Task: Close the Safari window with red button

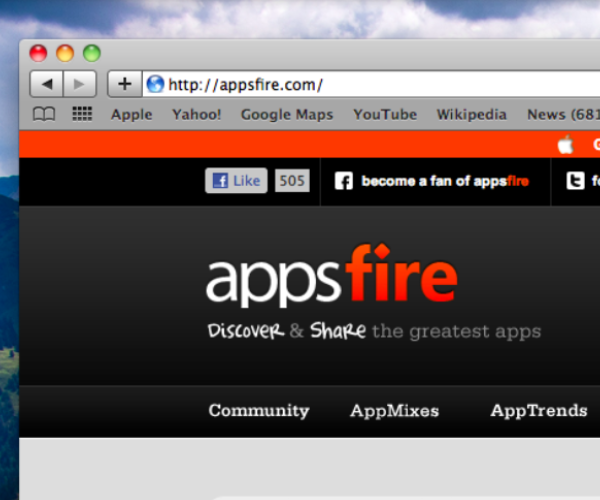Action: 38,53
